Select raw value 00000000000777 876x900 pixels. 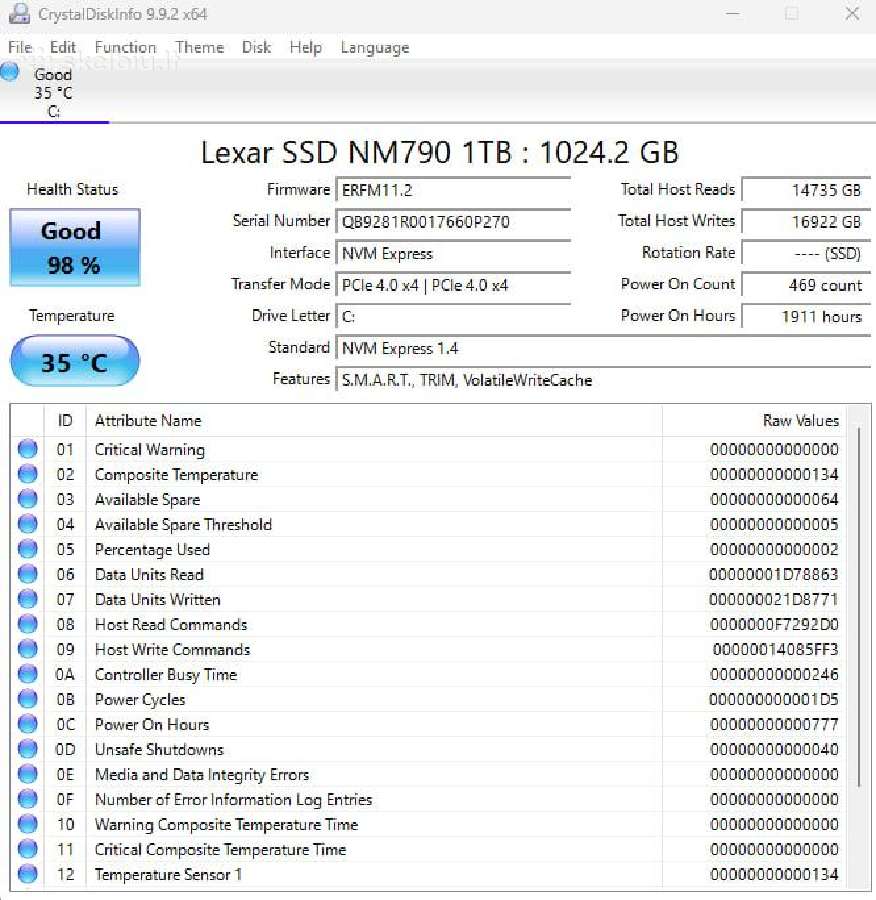click(x=774, y=724)
